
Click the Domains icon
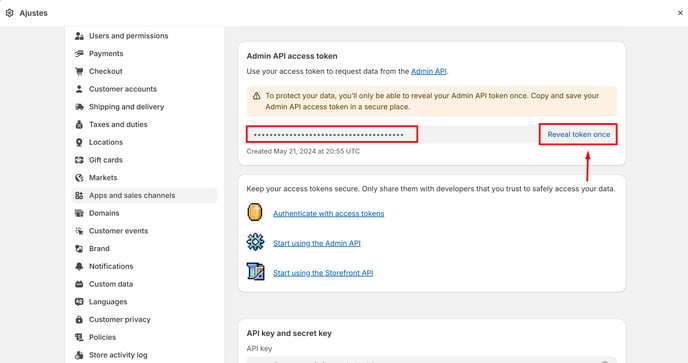(79, 213)
